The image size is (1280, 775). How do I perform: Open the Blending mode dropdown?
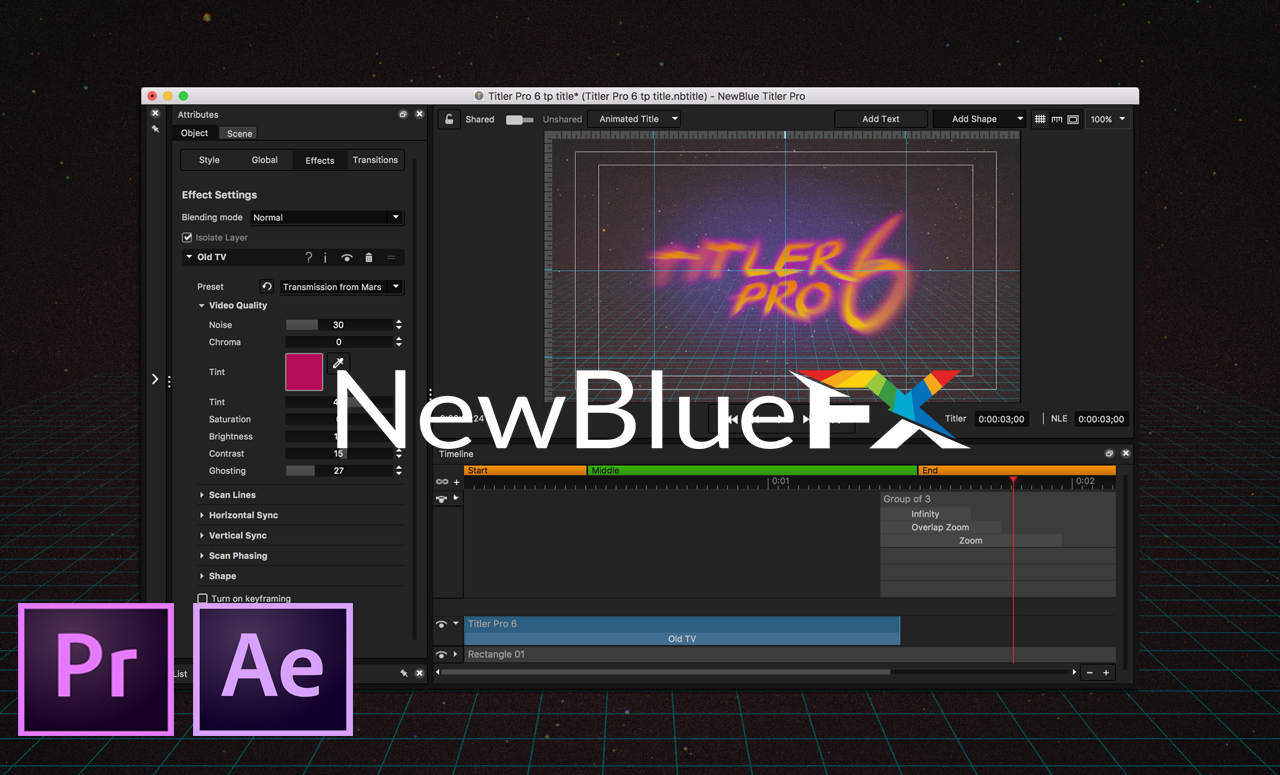(x=325, y=217)
